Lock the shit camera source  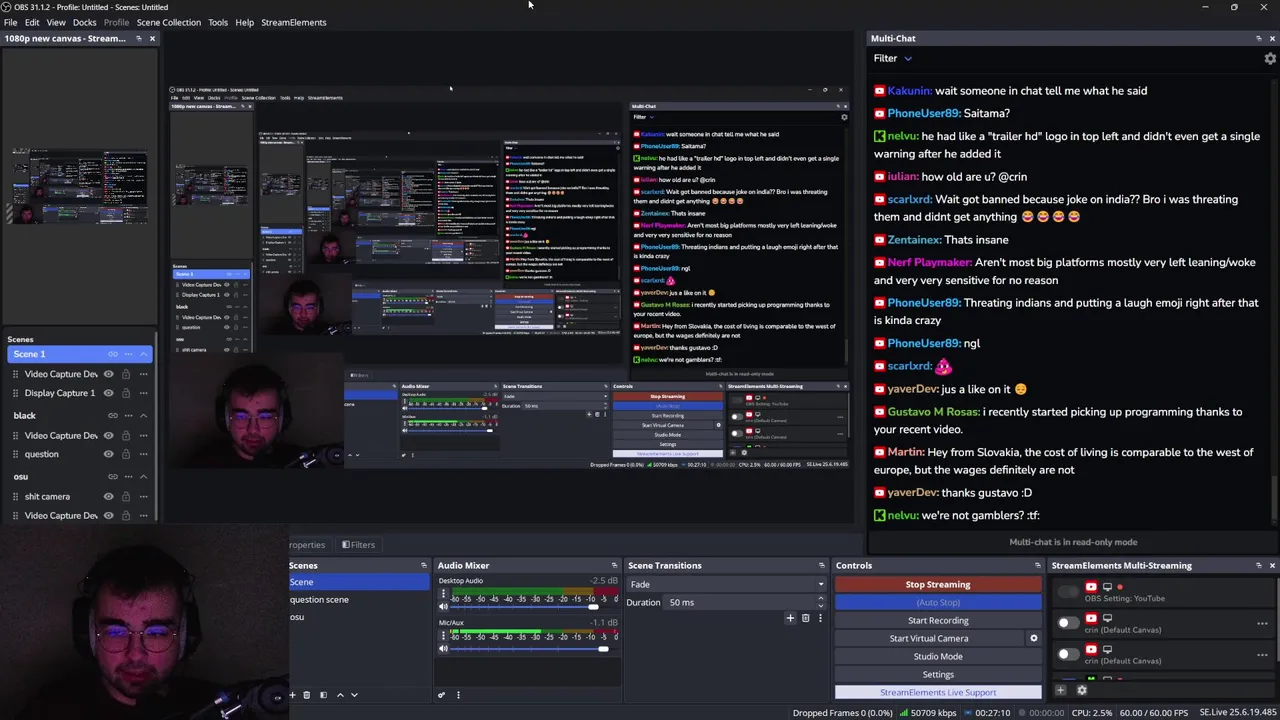(126, 496)
